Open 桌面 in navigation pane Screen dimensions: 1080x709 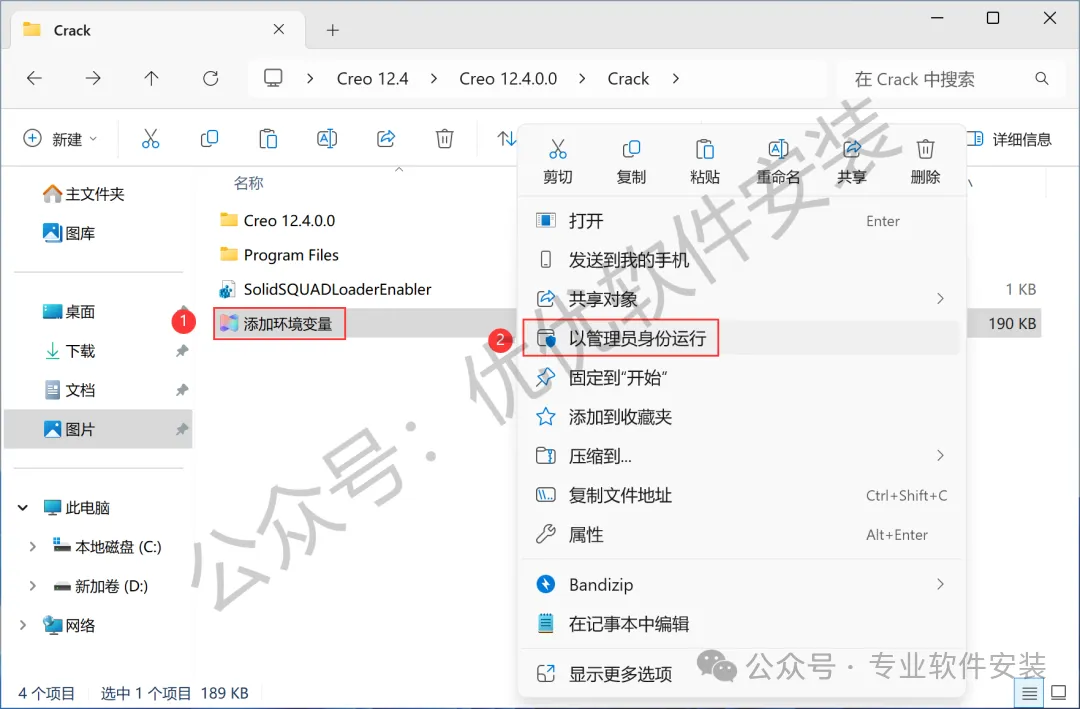[x=69, y=312]
